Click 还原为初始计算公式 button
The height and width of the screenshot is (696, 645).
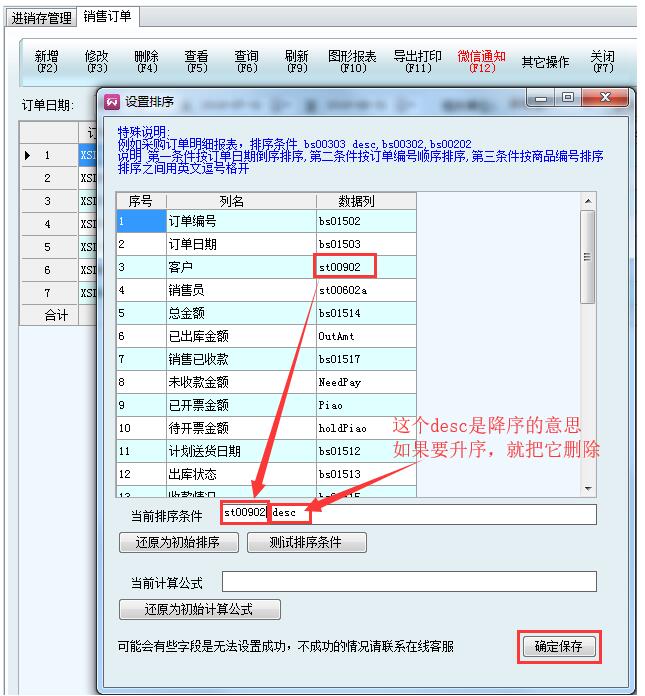199,609
